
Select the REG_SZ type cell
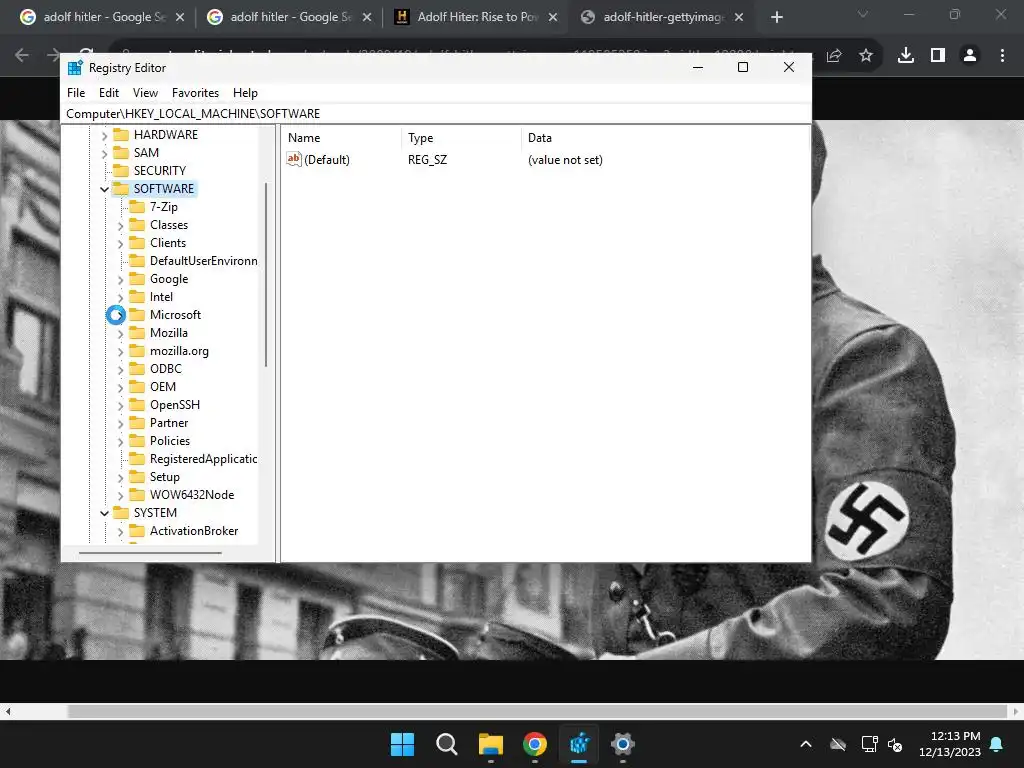point(427,159)
